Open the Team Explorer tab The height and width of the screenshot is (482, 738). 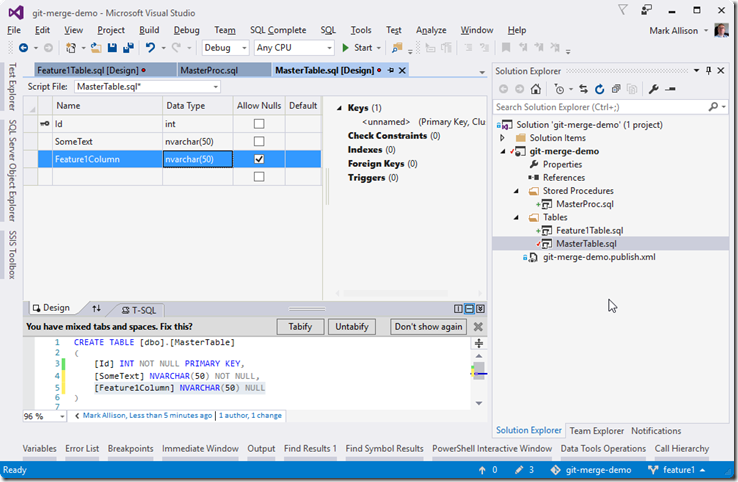point(596,431)
